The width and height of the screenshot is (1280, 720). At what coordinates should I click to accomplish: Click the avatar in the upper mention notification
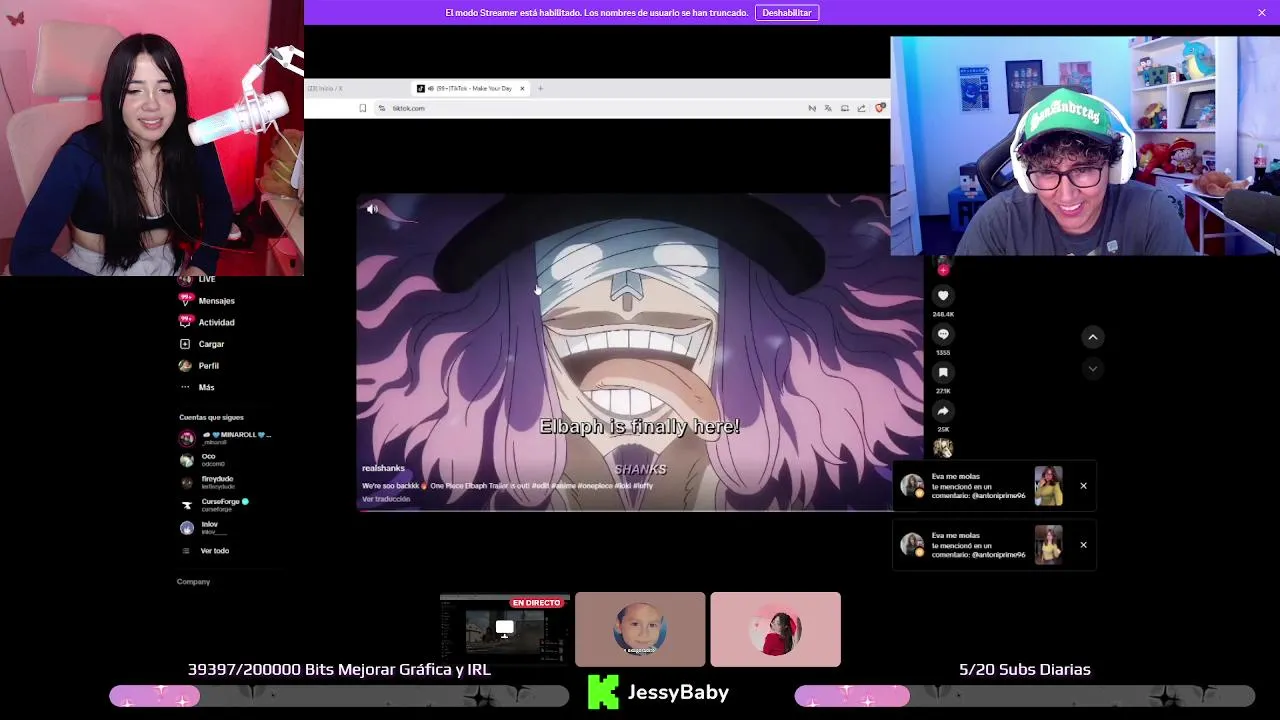(x=911, y=486)
